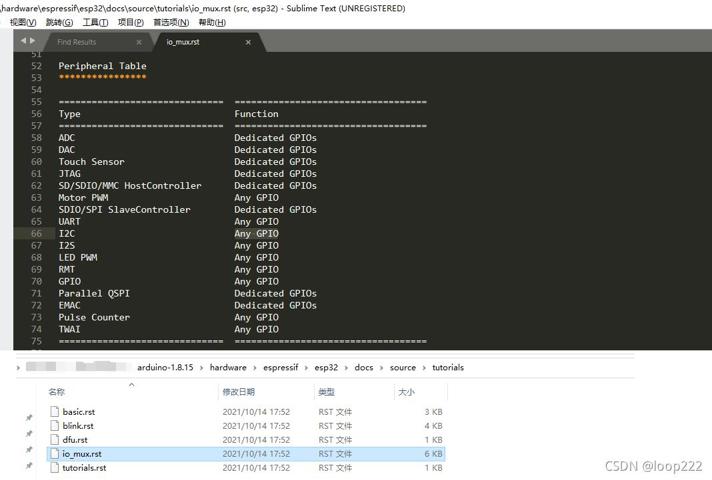712x480 pixels.
Task: Open the 项目(P) menu
Action: 131,22
